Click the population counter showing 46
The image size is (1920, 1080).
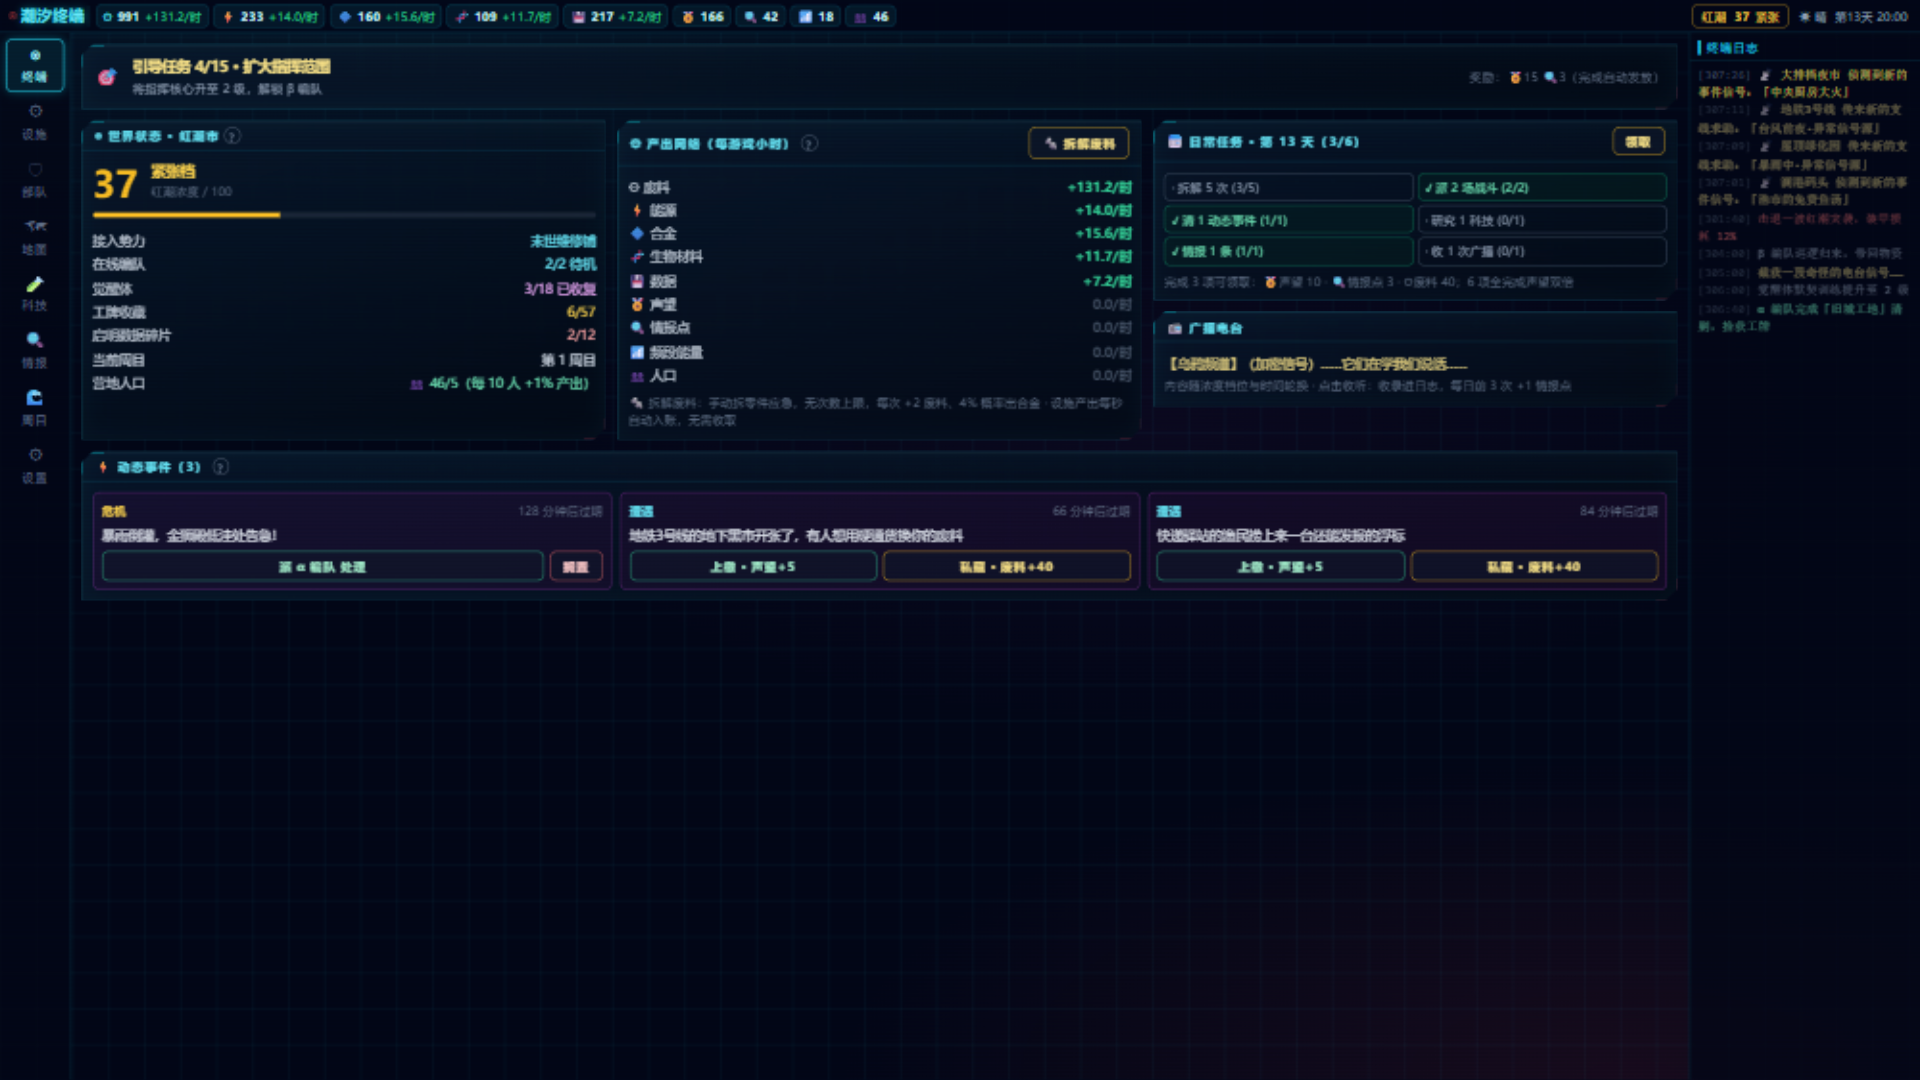pyautogui.click(x=872, y=17)
